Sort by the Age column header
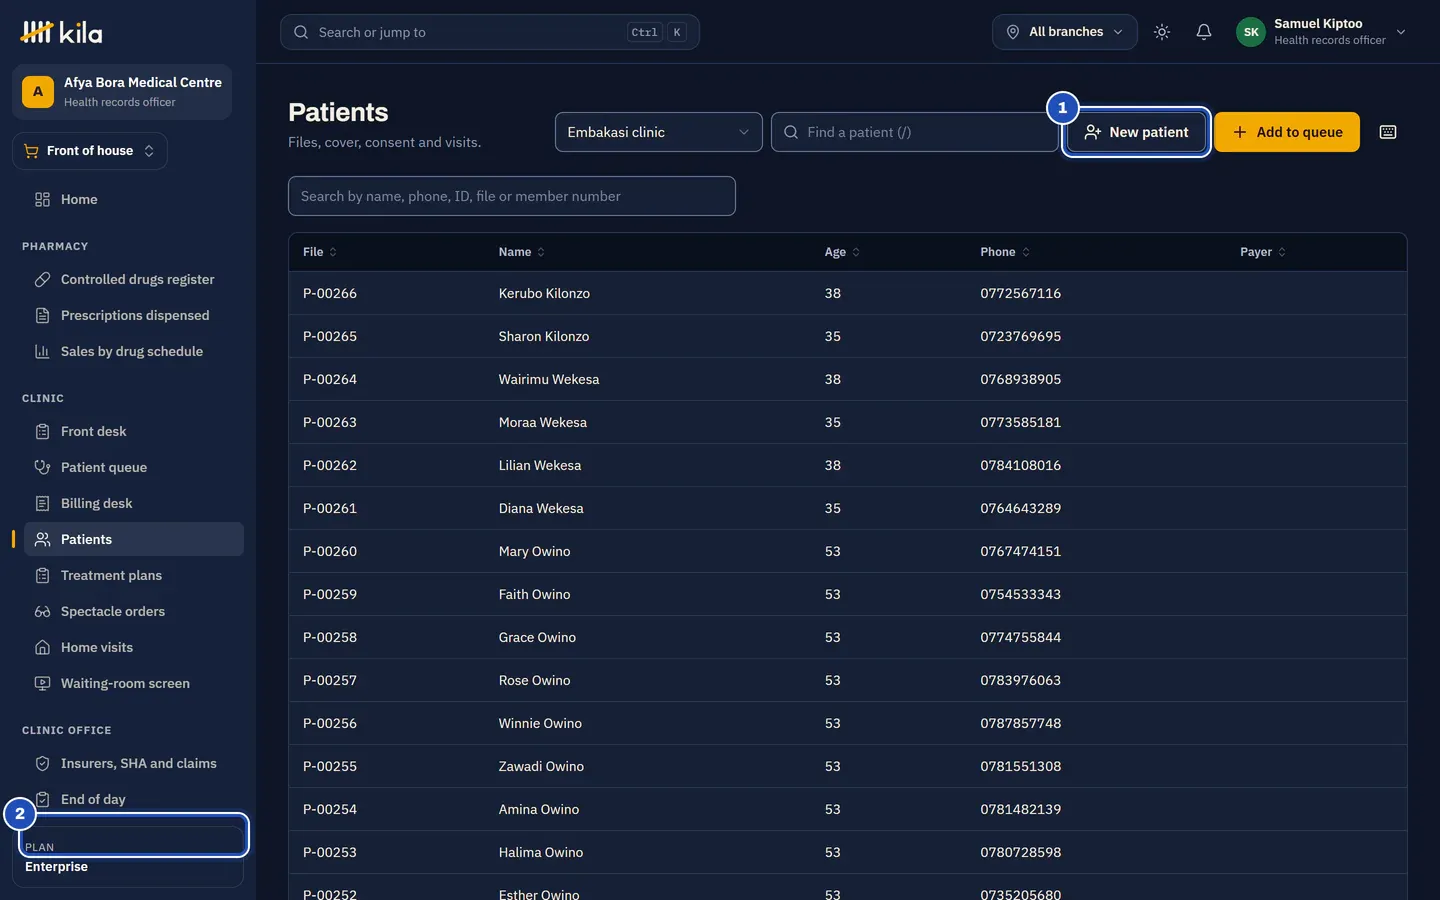 click(x=842, y=252)
